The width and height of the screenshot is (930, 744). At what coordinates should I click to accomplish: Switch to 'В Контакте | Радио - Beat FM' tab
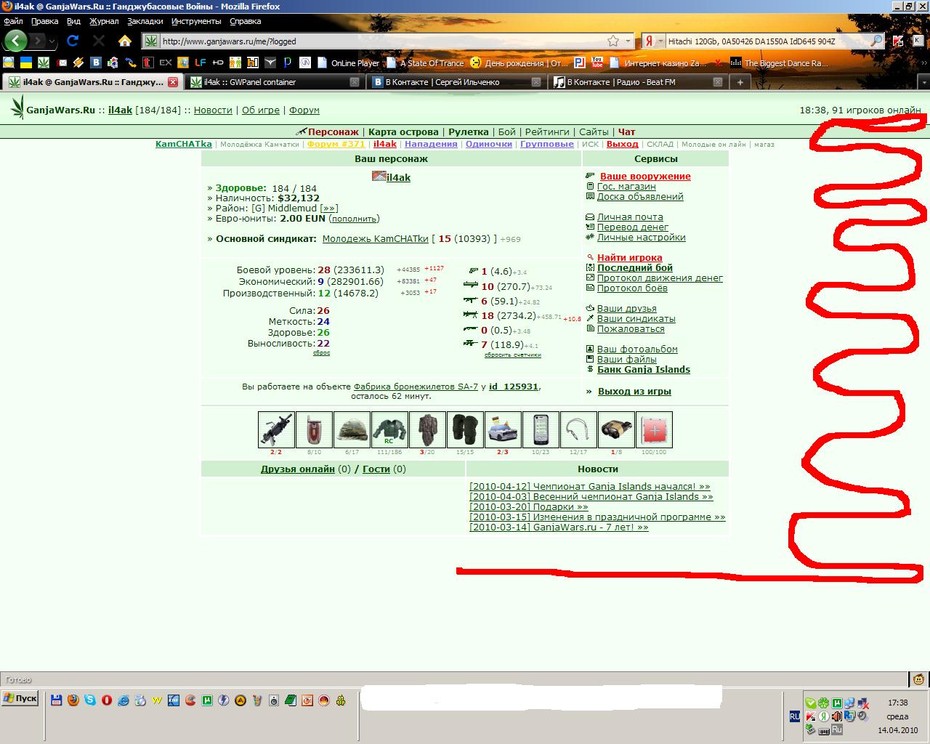pyautogui.click(x=638, y=82)
